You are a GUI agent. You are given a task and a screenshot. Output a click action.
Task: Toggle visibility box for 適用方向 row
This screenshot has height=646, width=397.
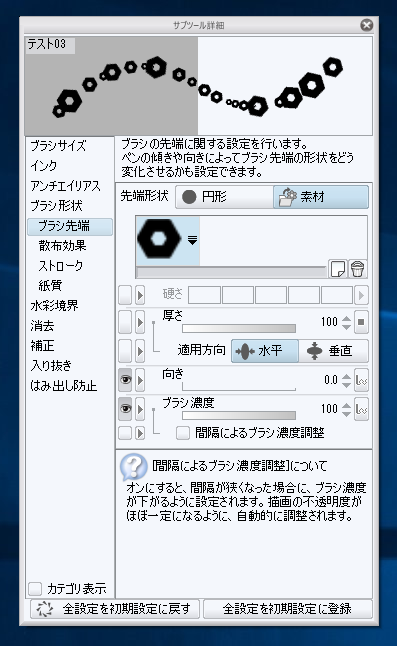coord(125,351)
